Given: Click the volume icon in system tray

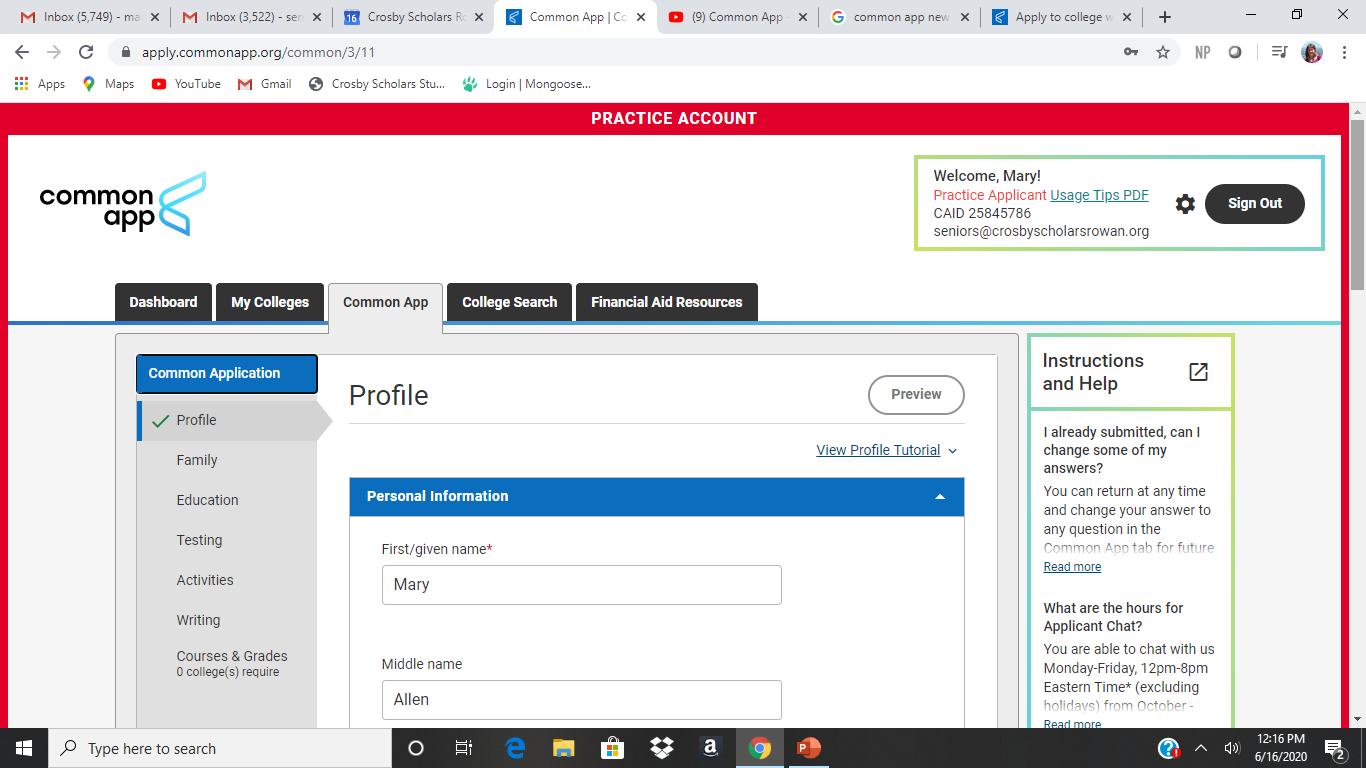Looking at the screenshot, I should pos(1232,748).
